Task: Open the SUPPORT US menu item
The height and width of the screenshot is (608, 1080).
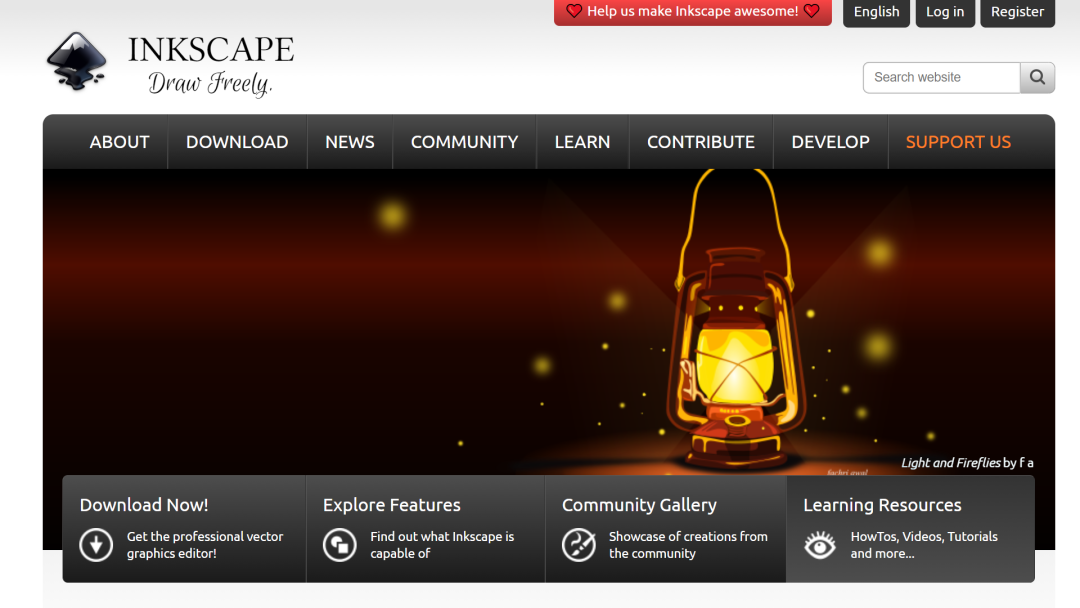Action: (x=958, y=142)
